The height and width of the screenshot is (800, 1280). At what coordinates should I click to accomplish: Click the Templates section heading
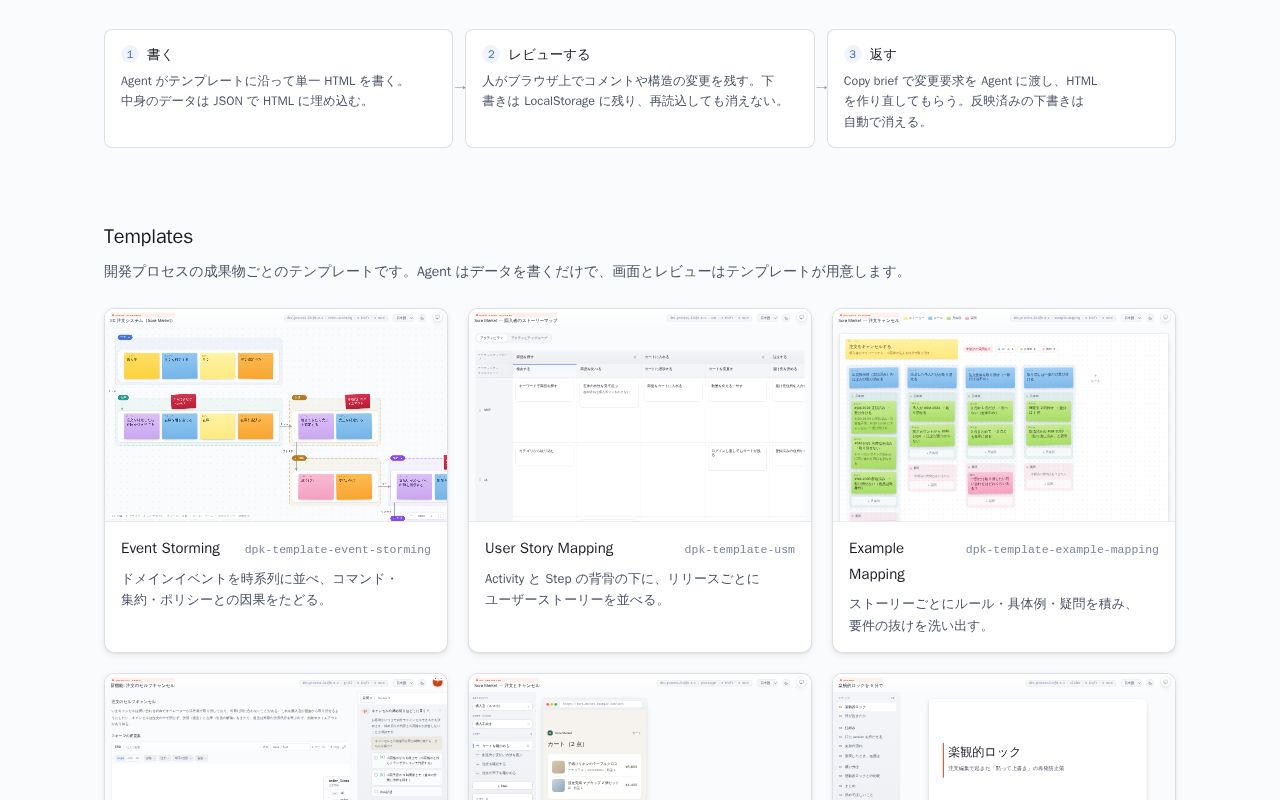coord(148,236)
